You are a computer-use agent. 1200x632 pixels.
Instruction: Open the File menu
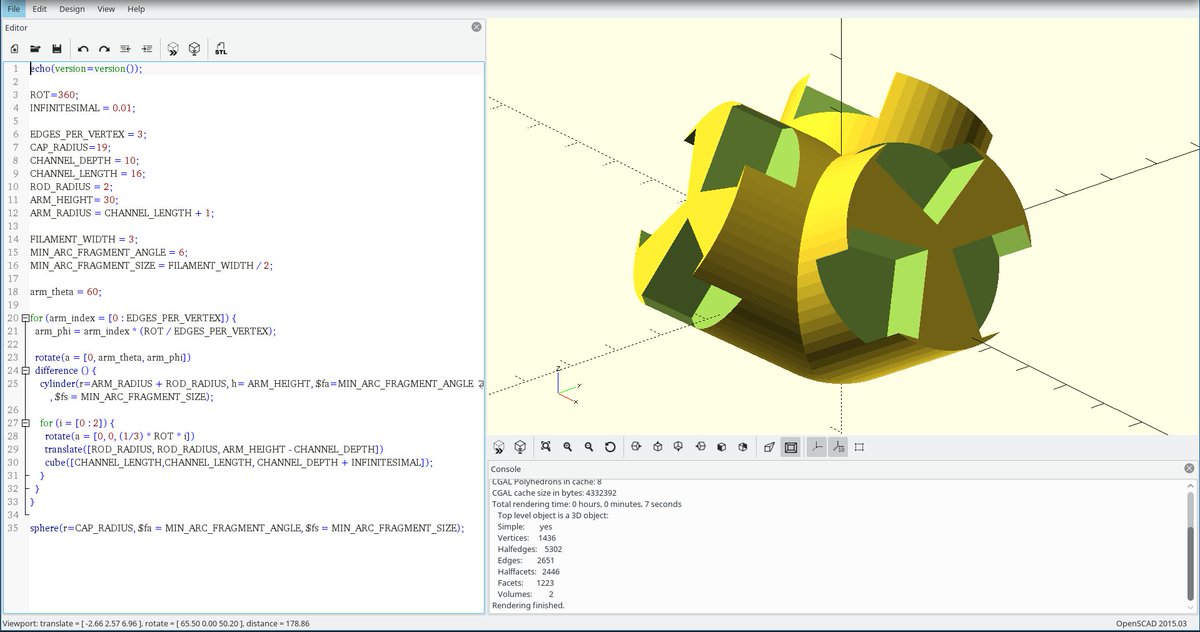click(x=14, y=9)
